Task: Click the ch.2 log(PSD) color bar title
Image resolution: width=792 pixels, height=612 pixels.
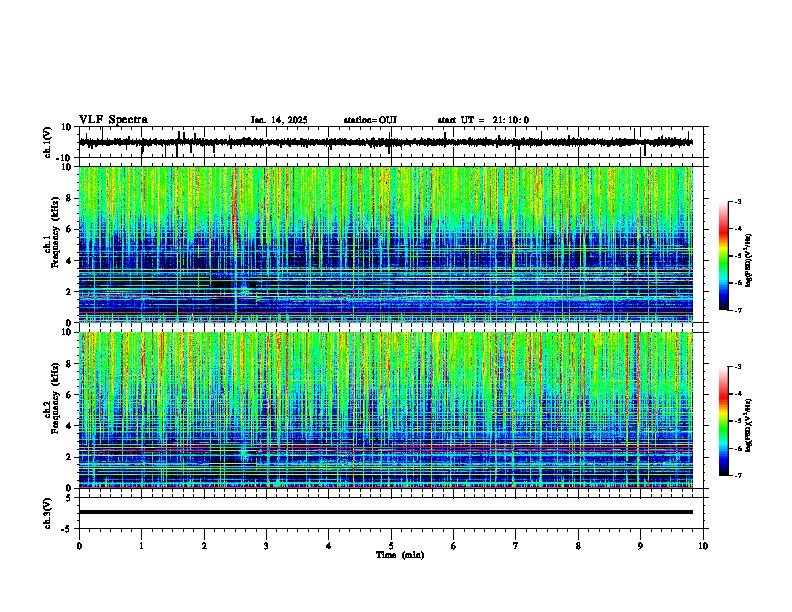Action: (749, 425)
